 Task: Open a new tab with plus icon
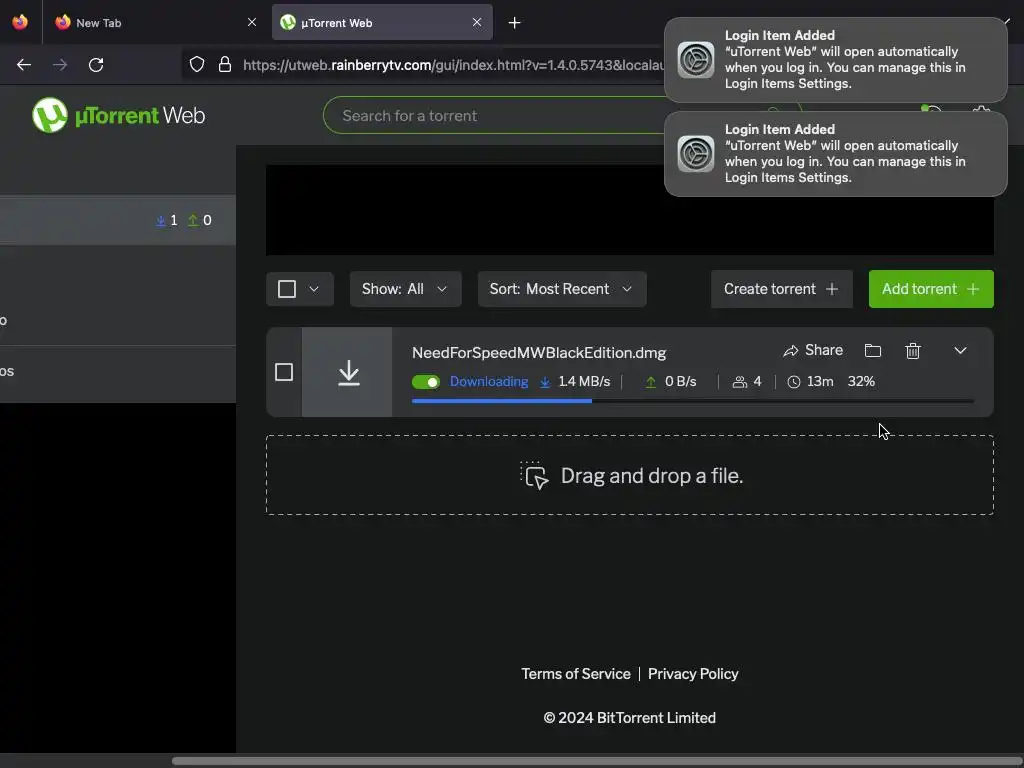(x=515, y=23)
